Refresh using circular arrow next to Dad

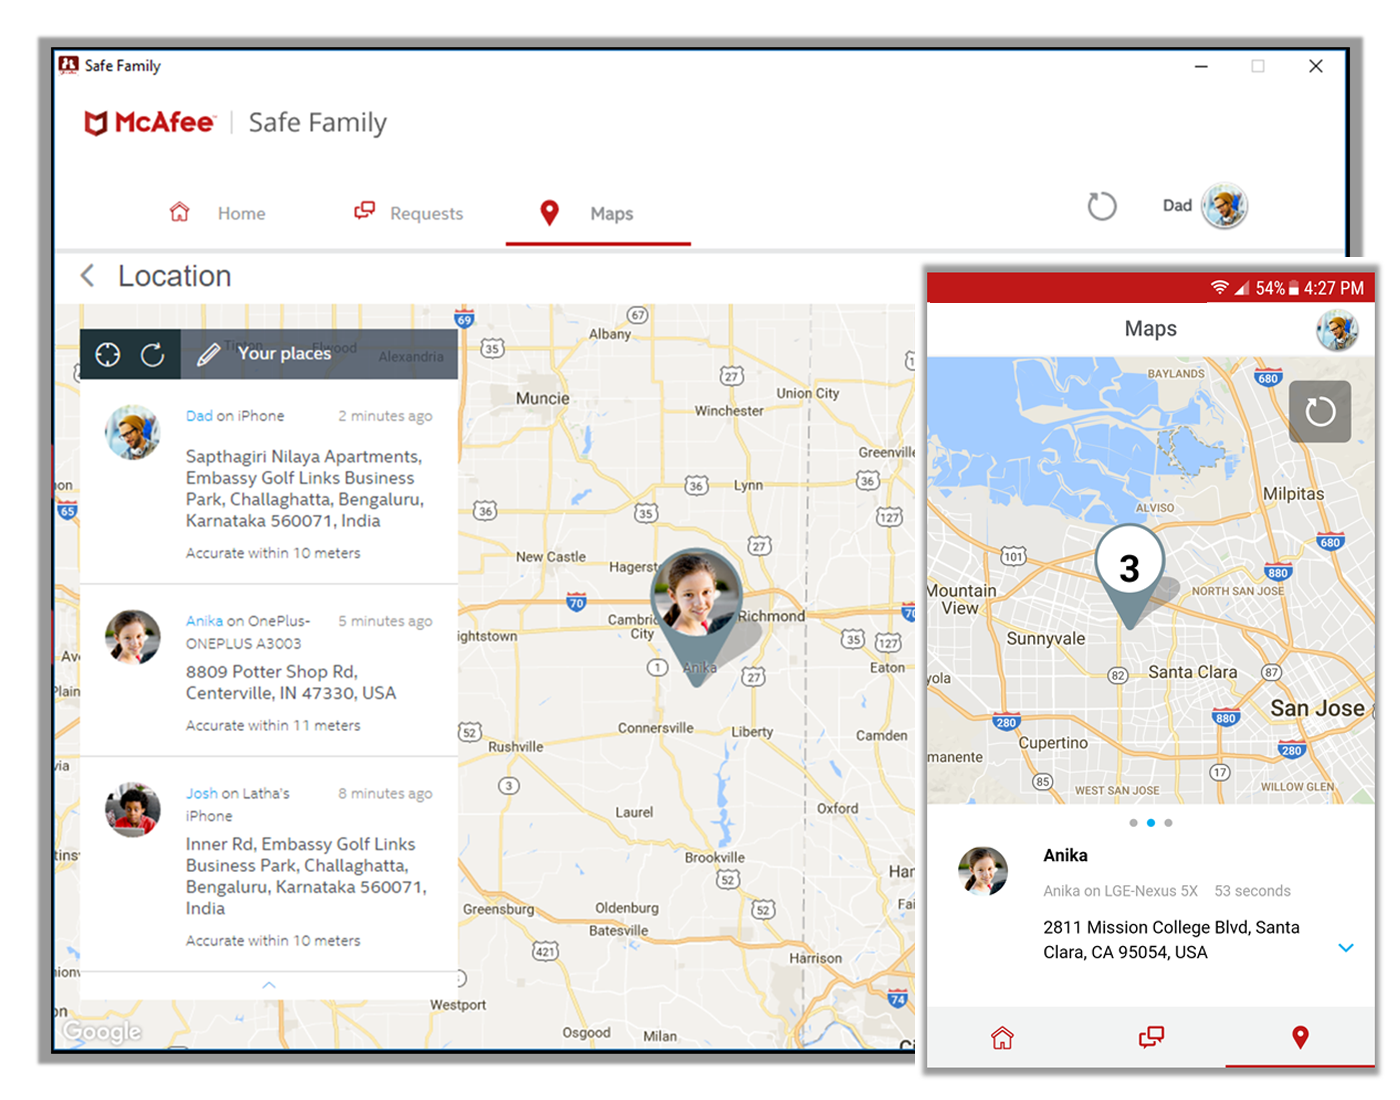pos(1101,206)
